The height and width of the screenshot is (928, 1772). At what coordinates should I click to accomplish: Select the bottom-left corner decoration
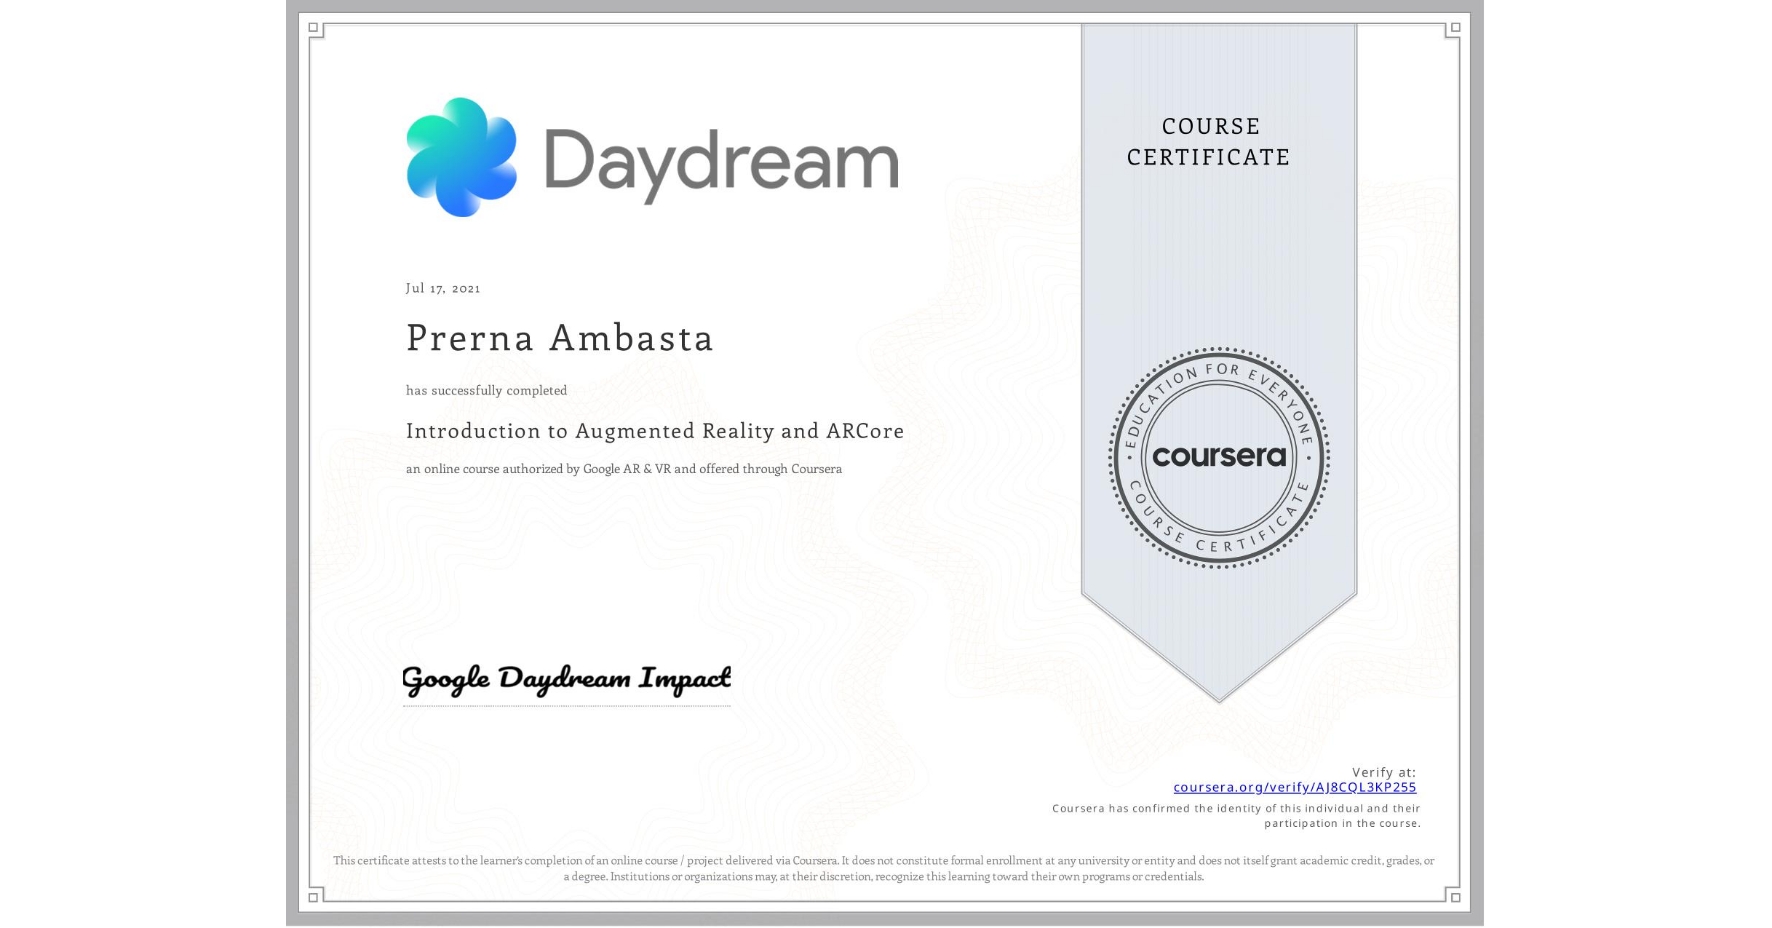[313, 899]
